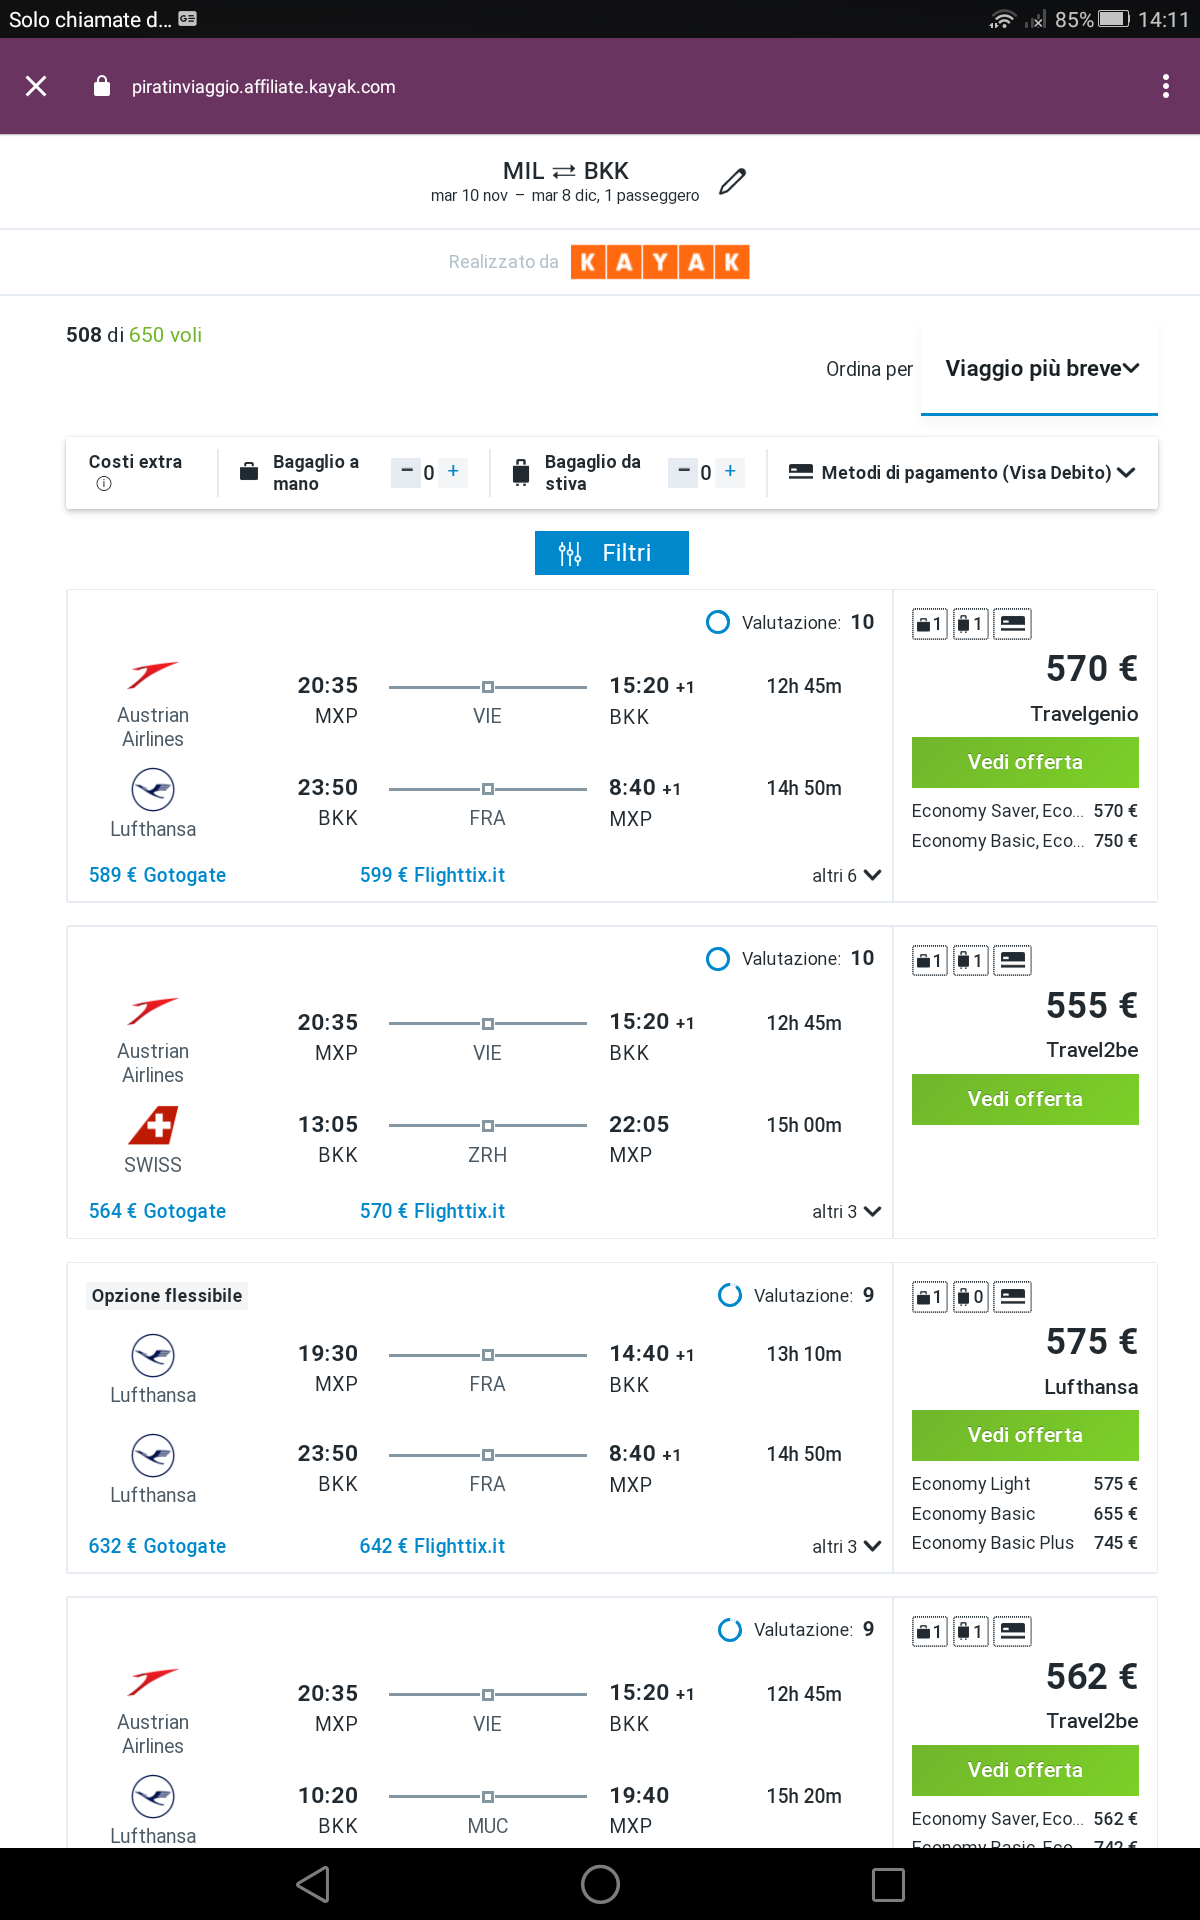Increase Bagaglio da stiva count
The width and height of the screenshot is (1200, 1920).
tap(730, 471)
